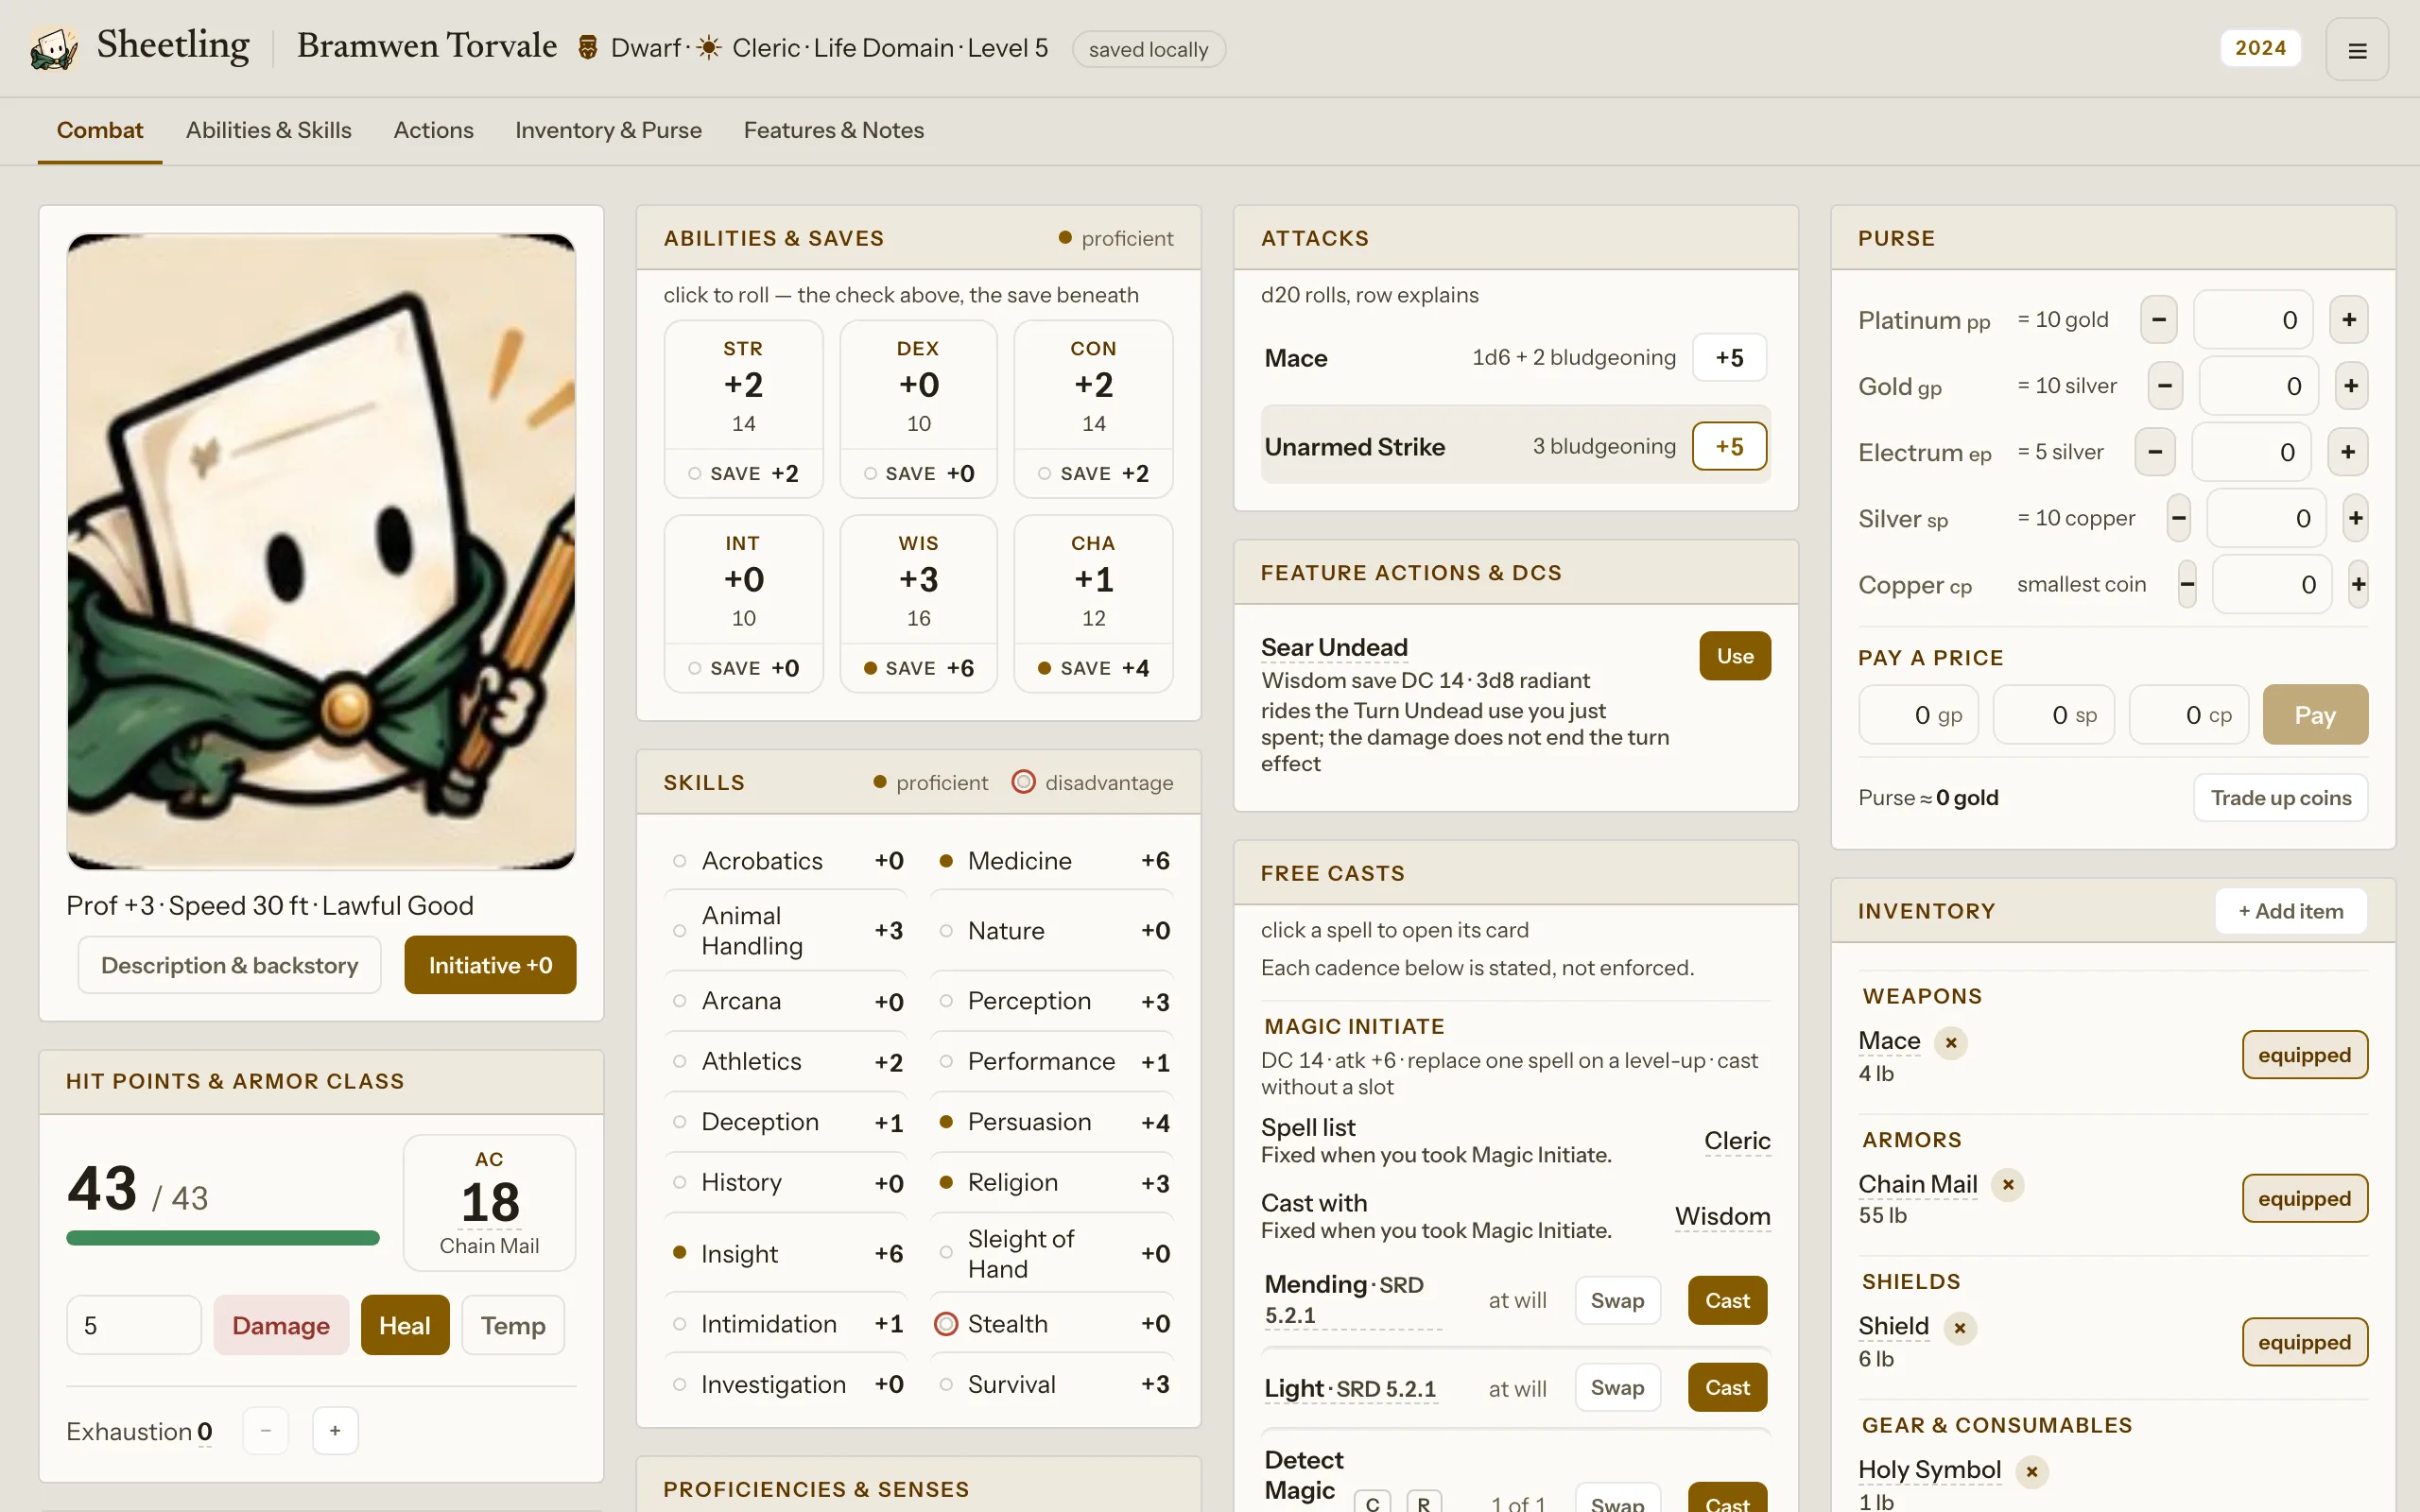The width and height of the screenshot is (2420, 1512).
Task: Expand Description & backstory section
Action: 229,965
